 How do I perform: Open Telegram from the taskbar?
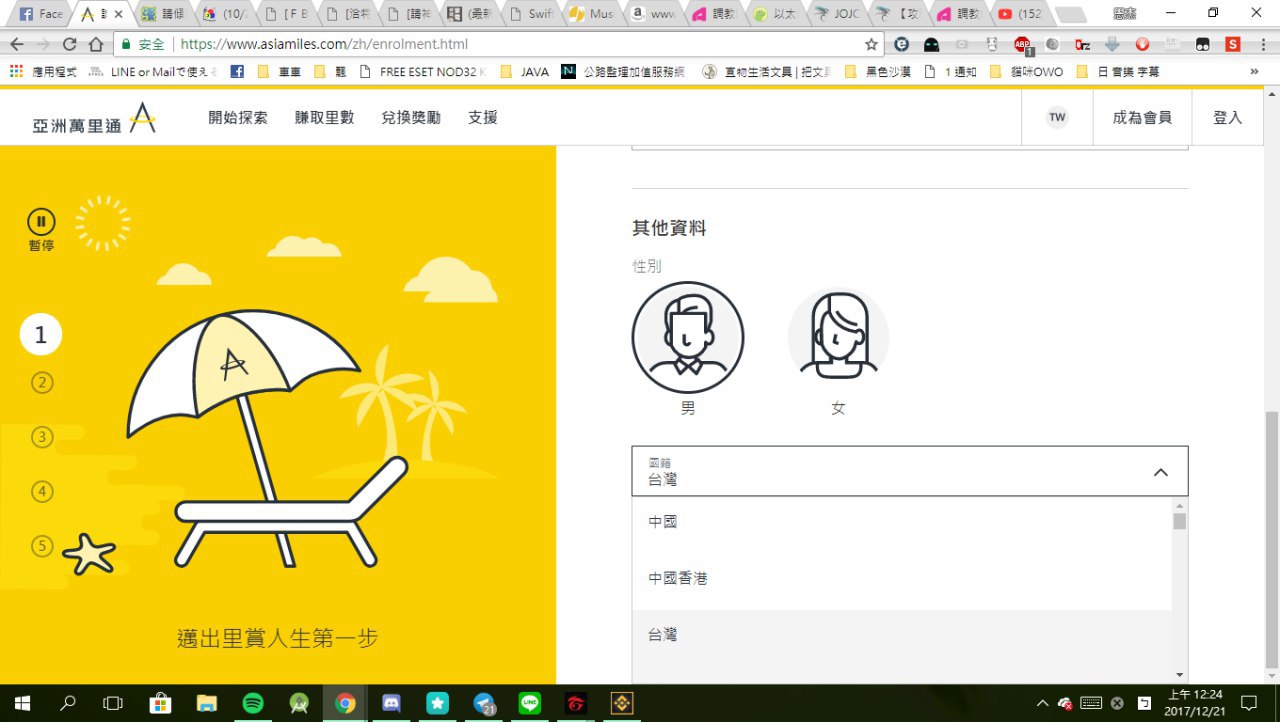tap(484, 703)
